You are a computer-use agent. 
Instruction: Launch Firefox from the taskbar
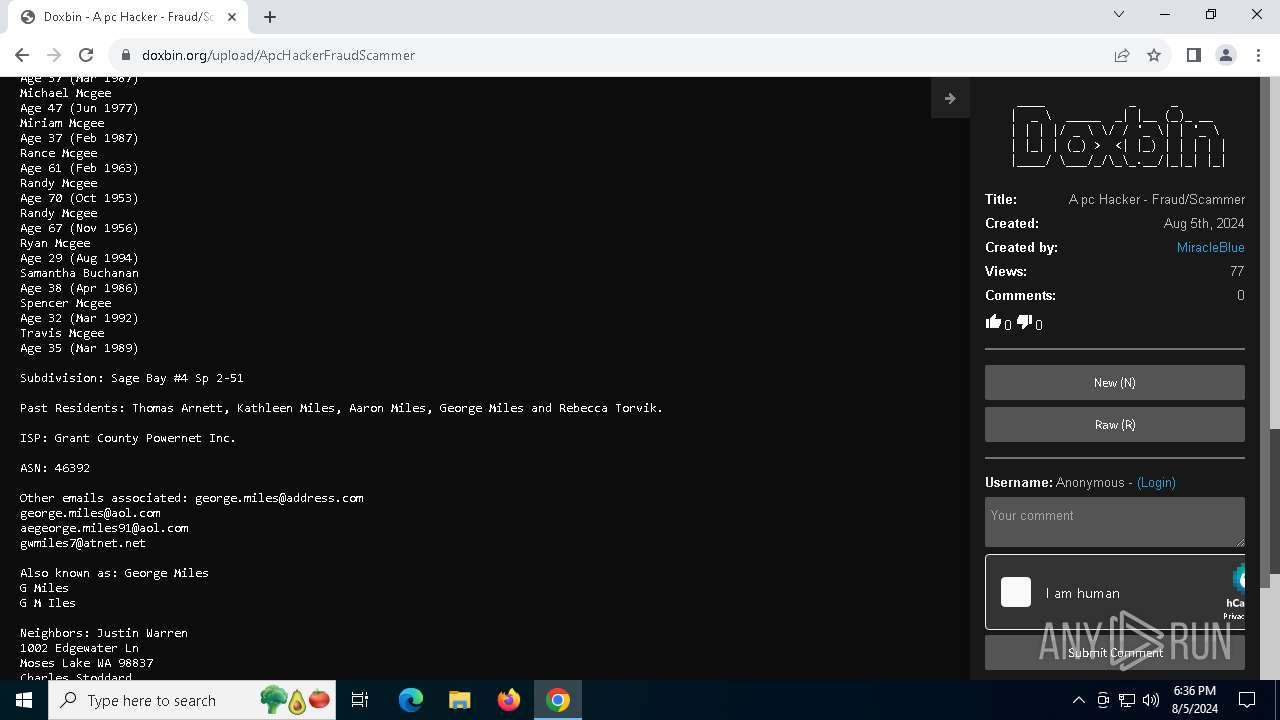point(509,700)
